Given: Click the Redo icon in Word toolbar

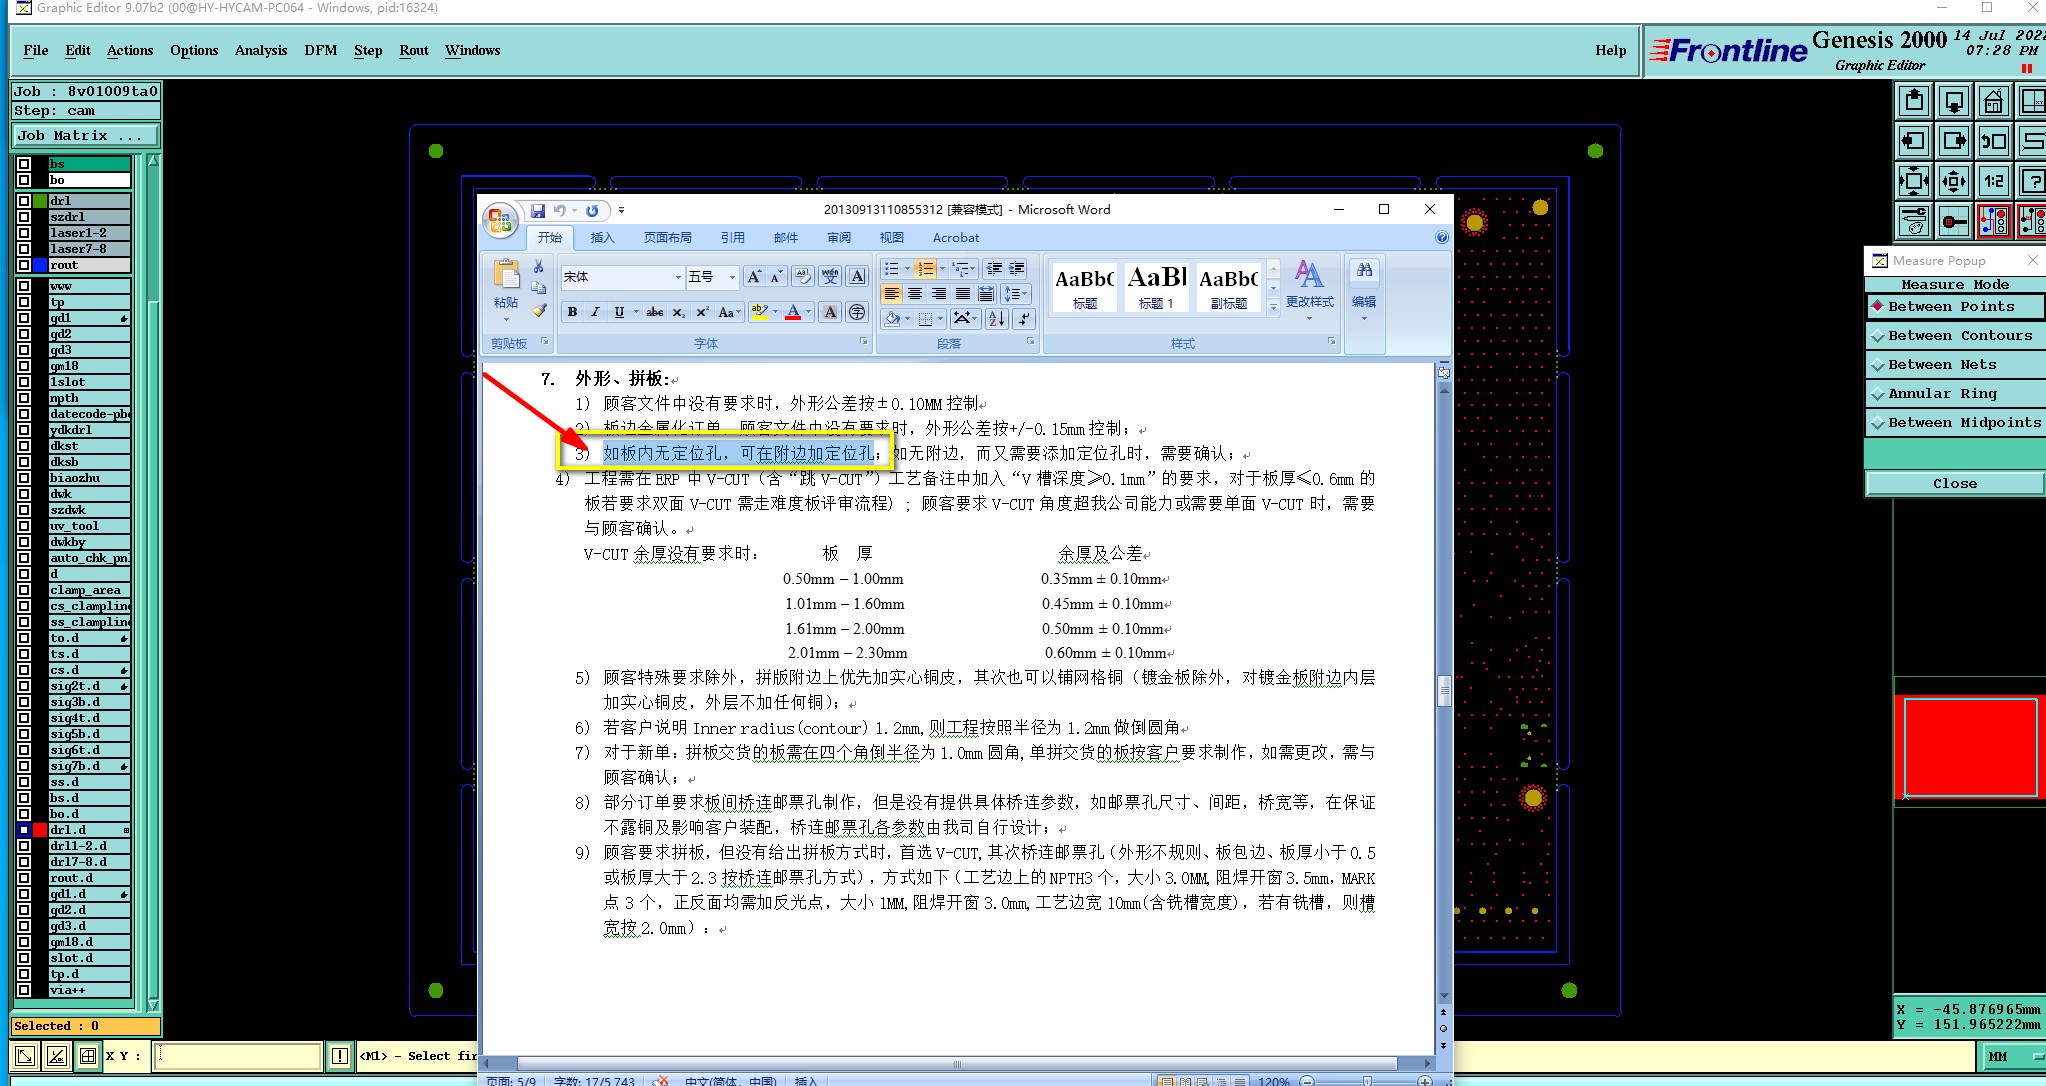Looking at the screenshot, I should pyautogui.click(x=592, y=210).
